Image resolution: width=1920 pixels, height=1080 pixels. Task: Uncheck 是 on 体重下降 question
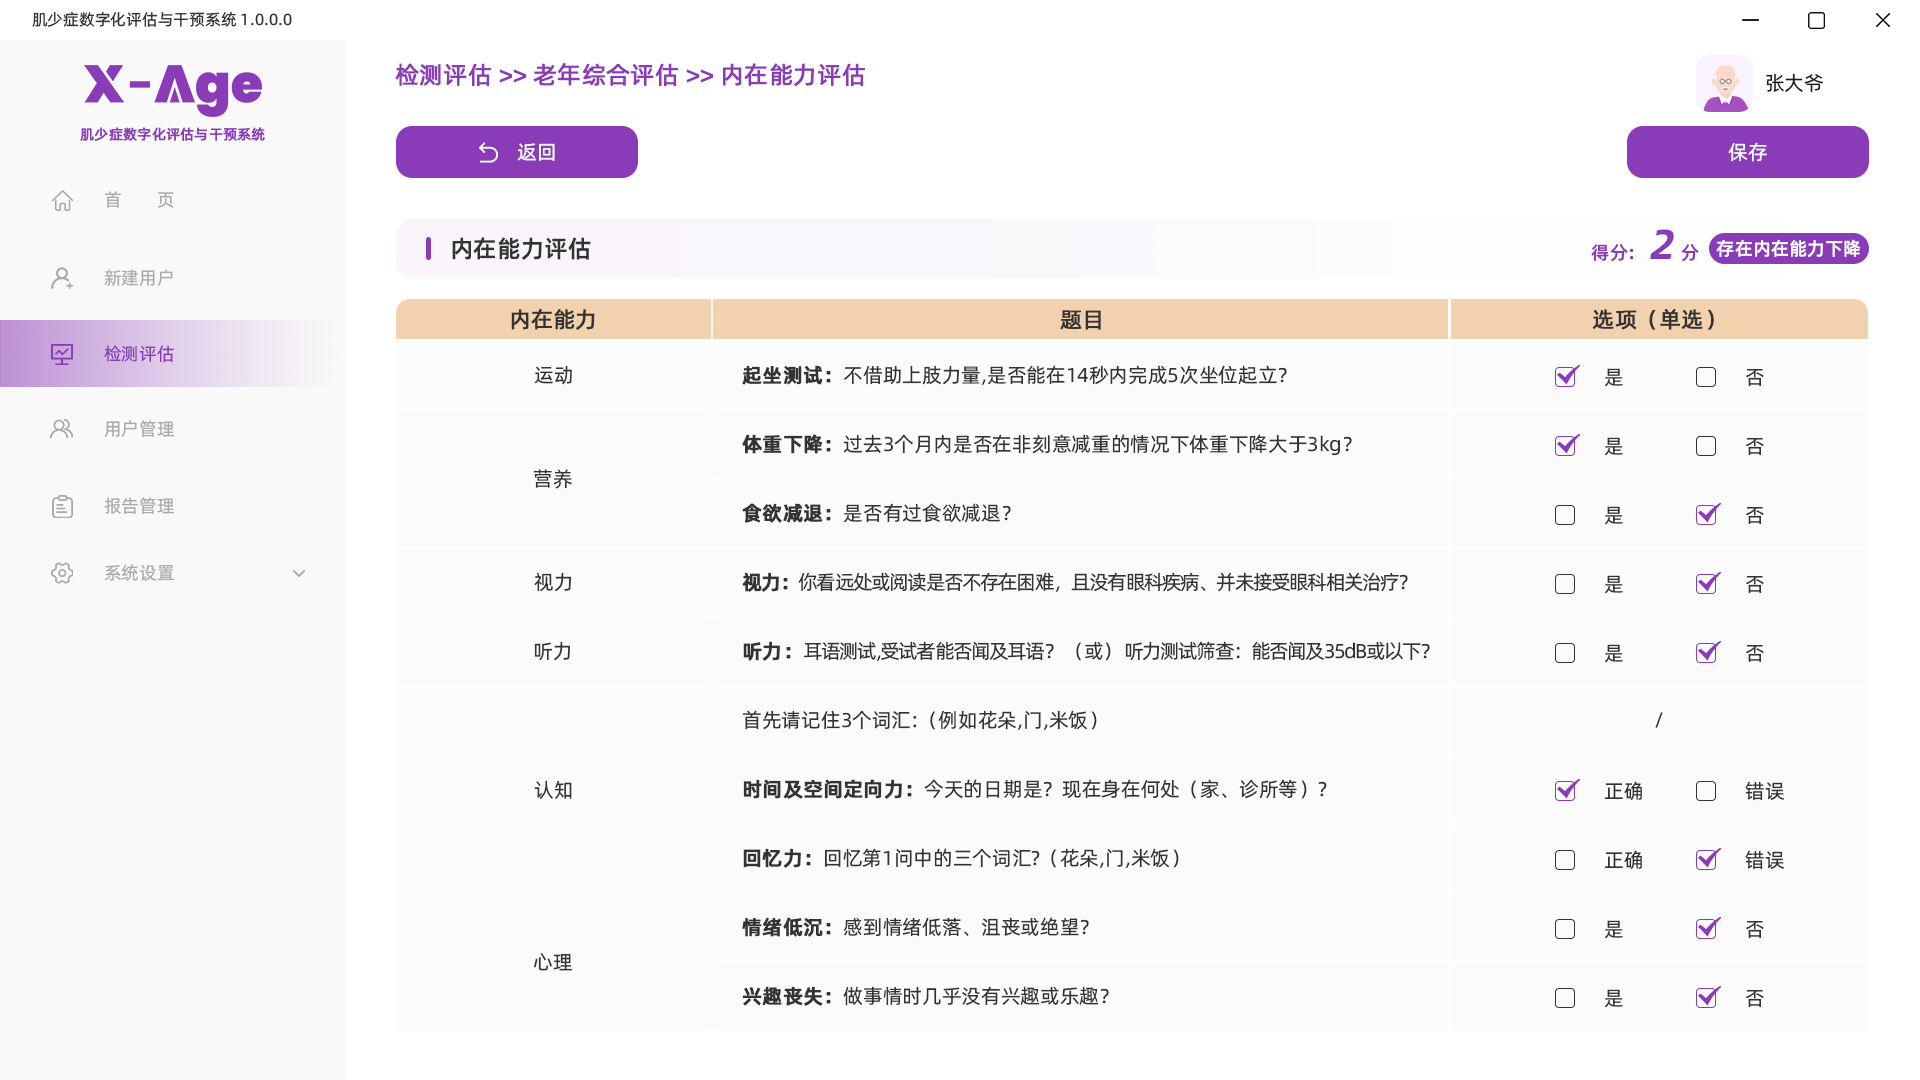coord(1565,446)
